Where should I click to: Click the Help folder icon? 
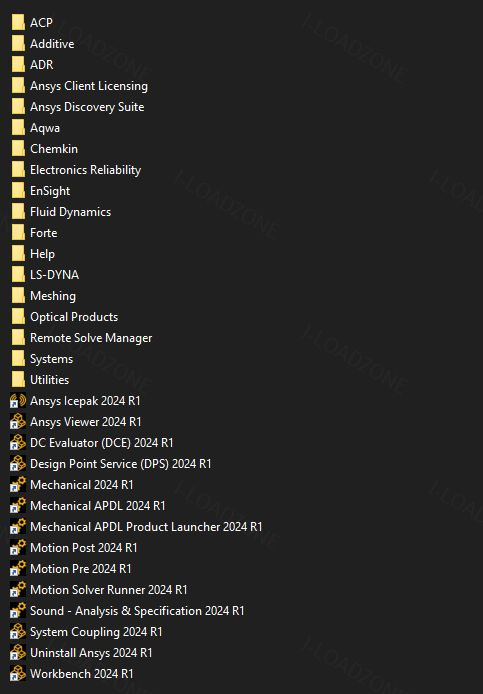[x=18, y=254]
